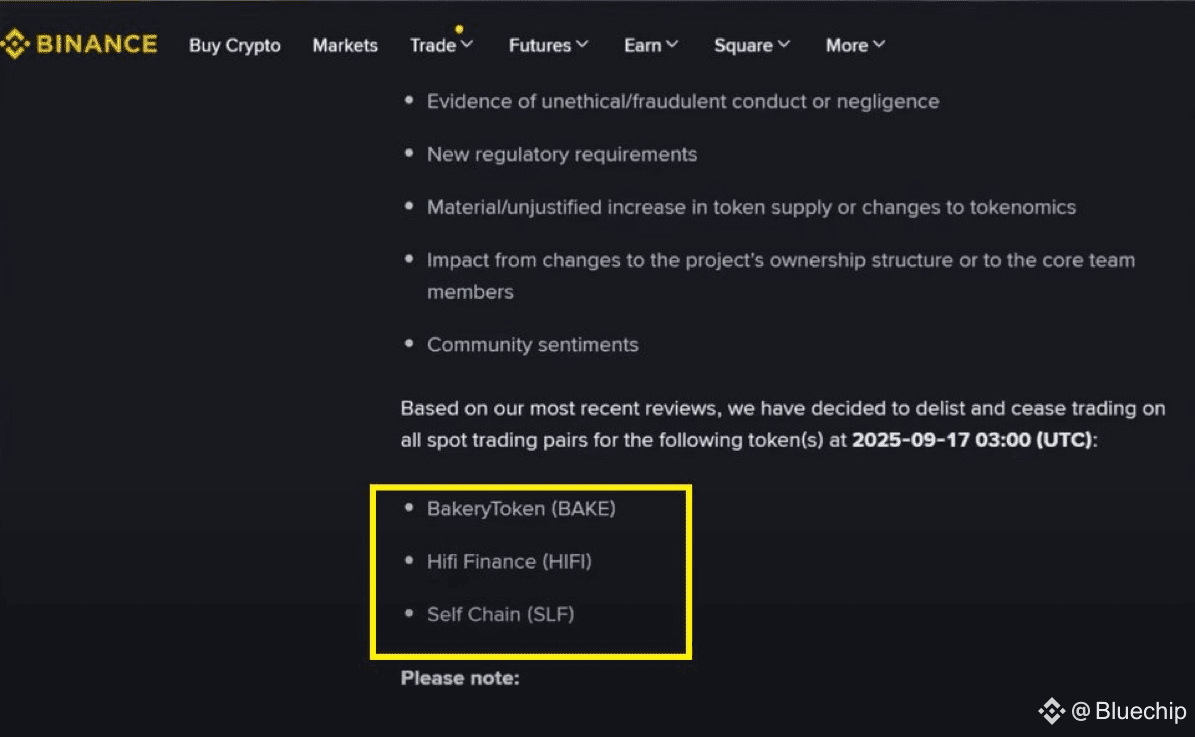Expand the Trade dropdown chevron
The width and height of the screenshot is (1195, 737).
coord(467,45)
